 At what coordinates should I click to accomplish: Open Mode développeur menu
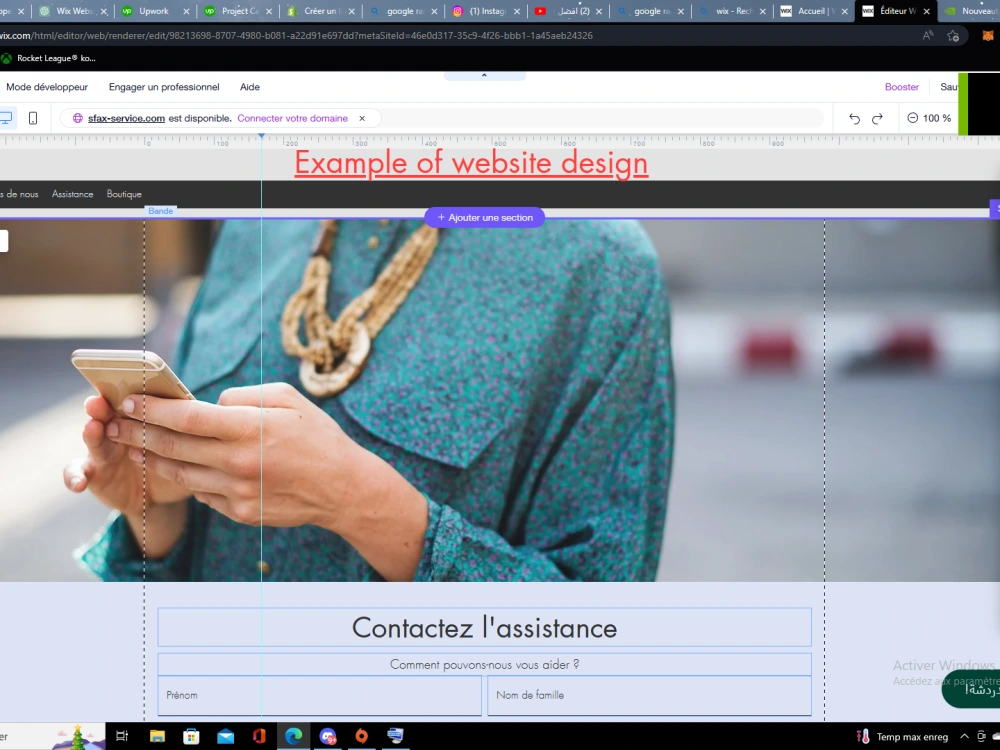[x=47, y=87]
